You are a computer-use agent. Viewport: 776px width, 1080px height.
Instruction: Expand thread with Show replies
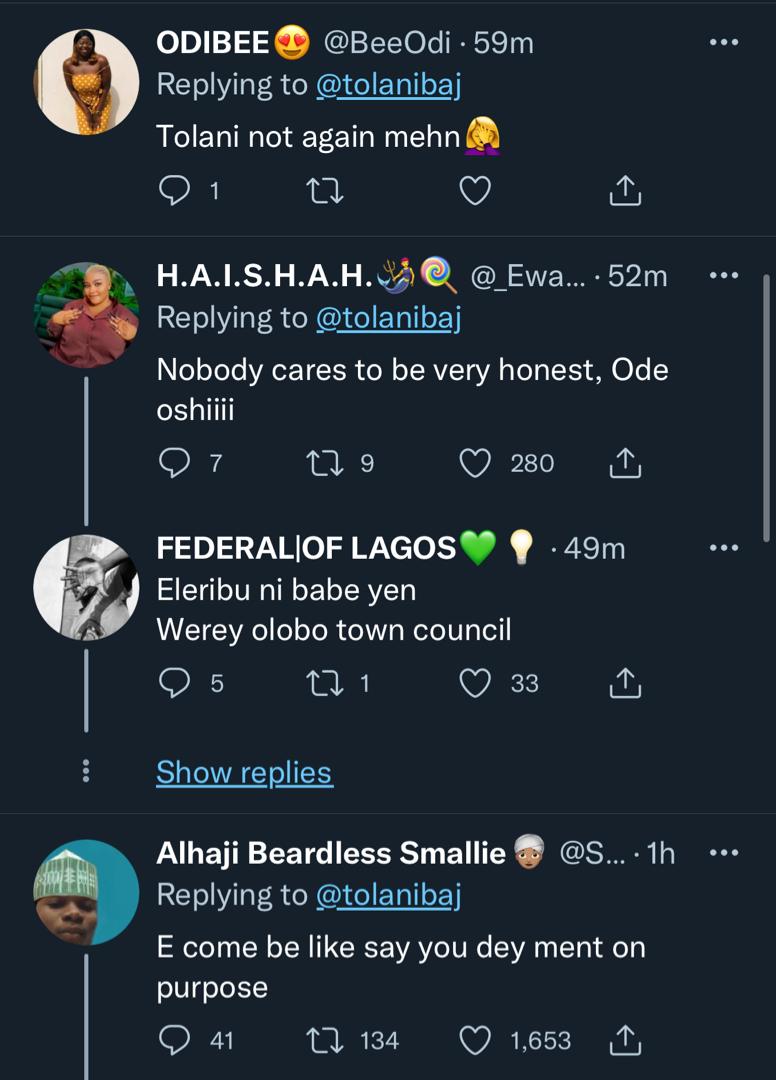tap(244, 772)
